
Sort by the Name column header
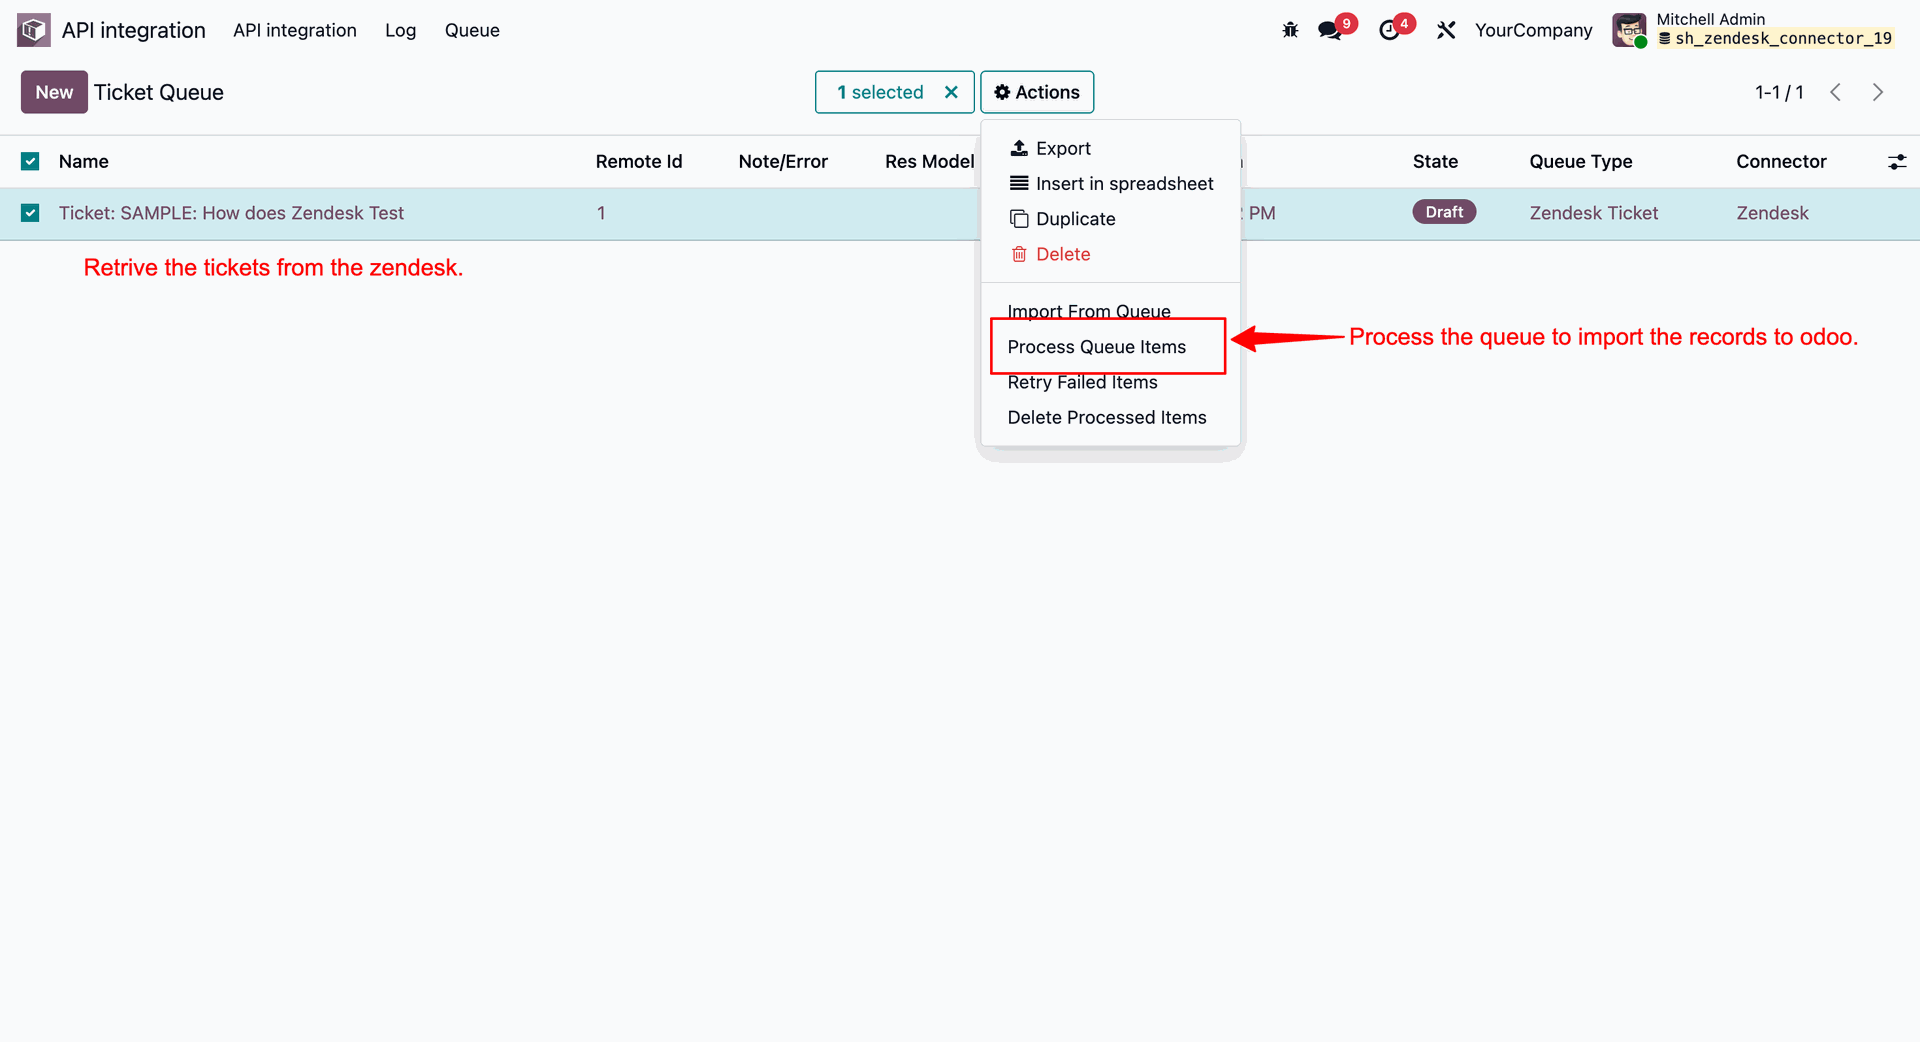[84, 161]
